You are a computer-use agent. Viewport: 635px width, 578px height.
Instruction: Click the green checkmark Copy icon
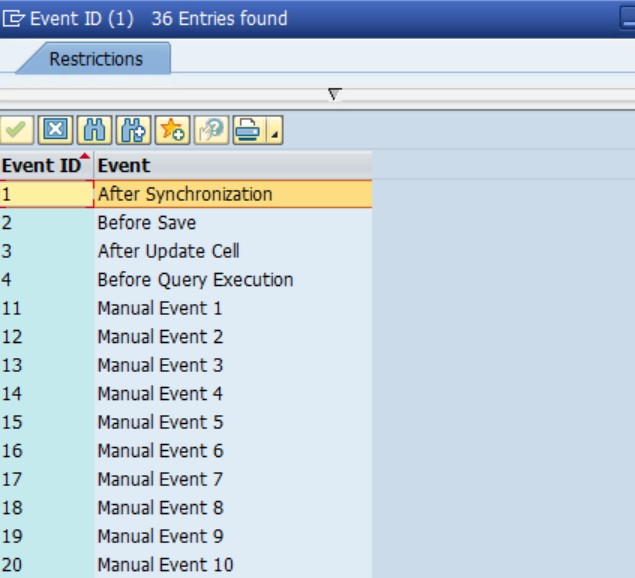[17, 129]
